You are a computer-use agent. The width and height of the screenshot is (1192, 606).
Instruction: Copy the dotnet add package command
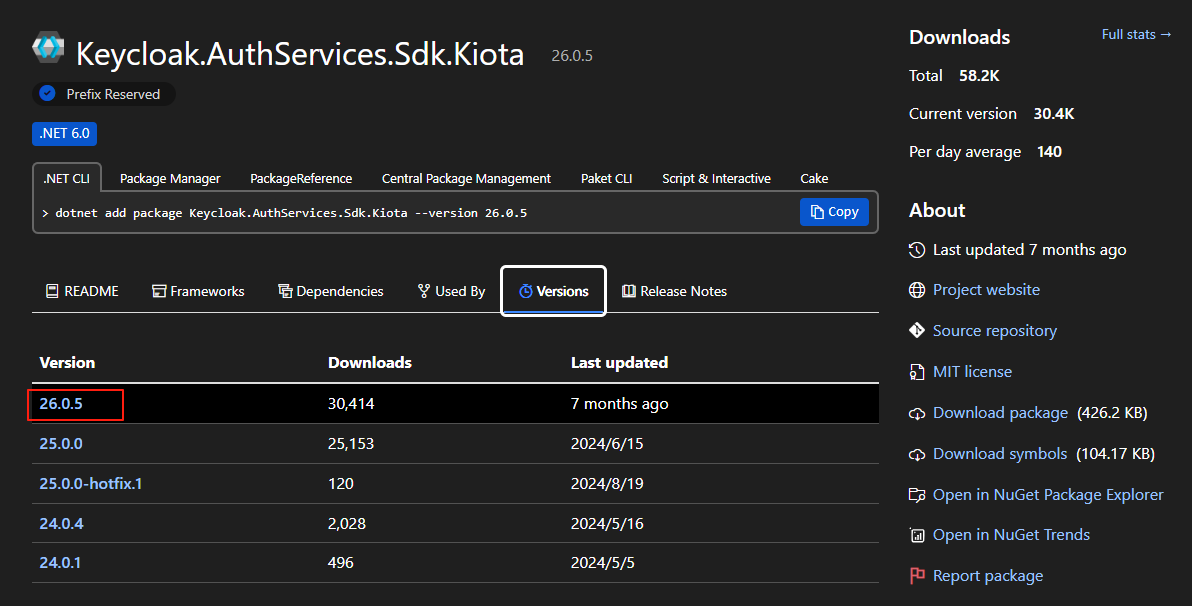coord(834,212)
